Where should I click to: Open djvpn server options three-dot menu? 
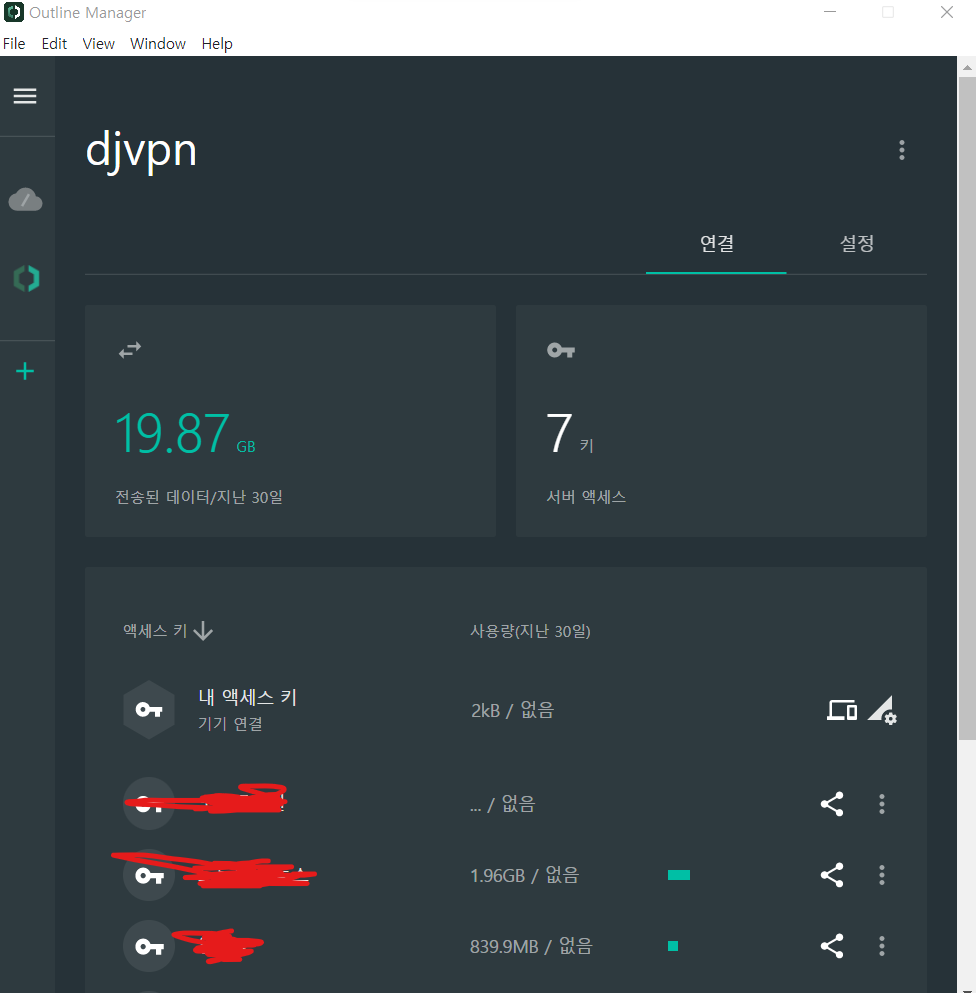(x=902, y=150)
